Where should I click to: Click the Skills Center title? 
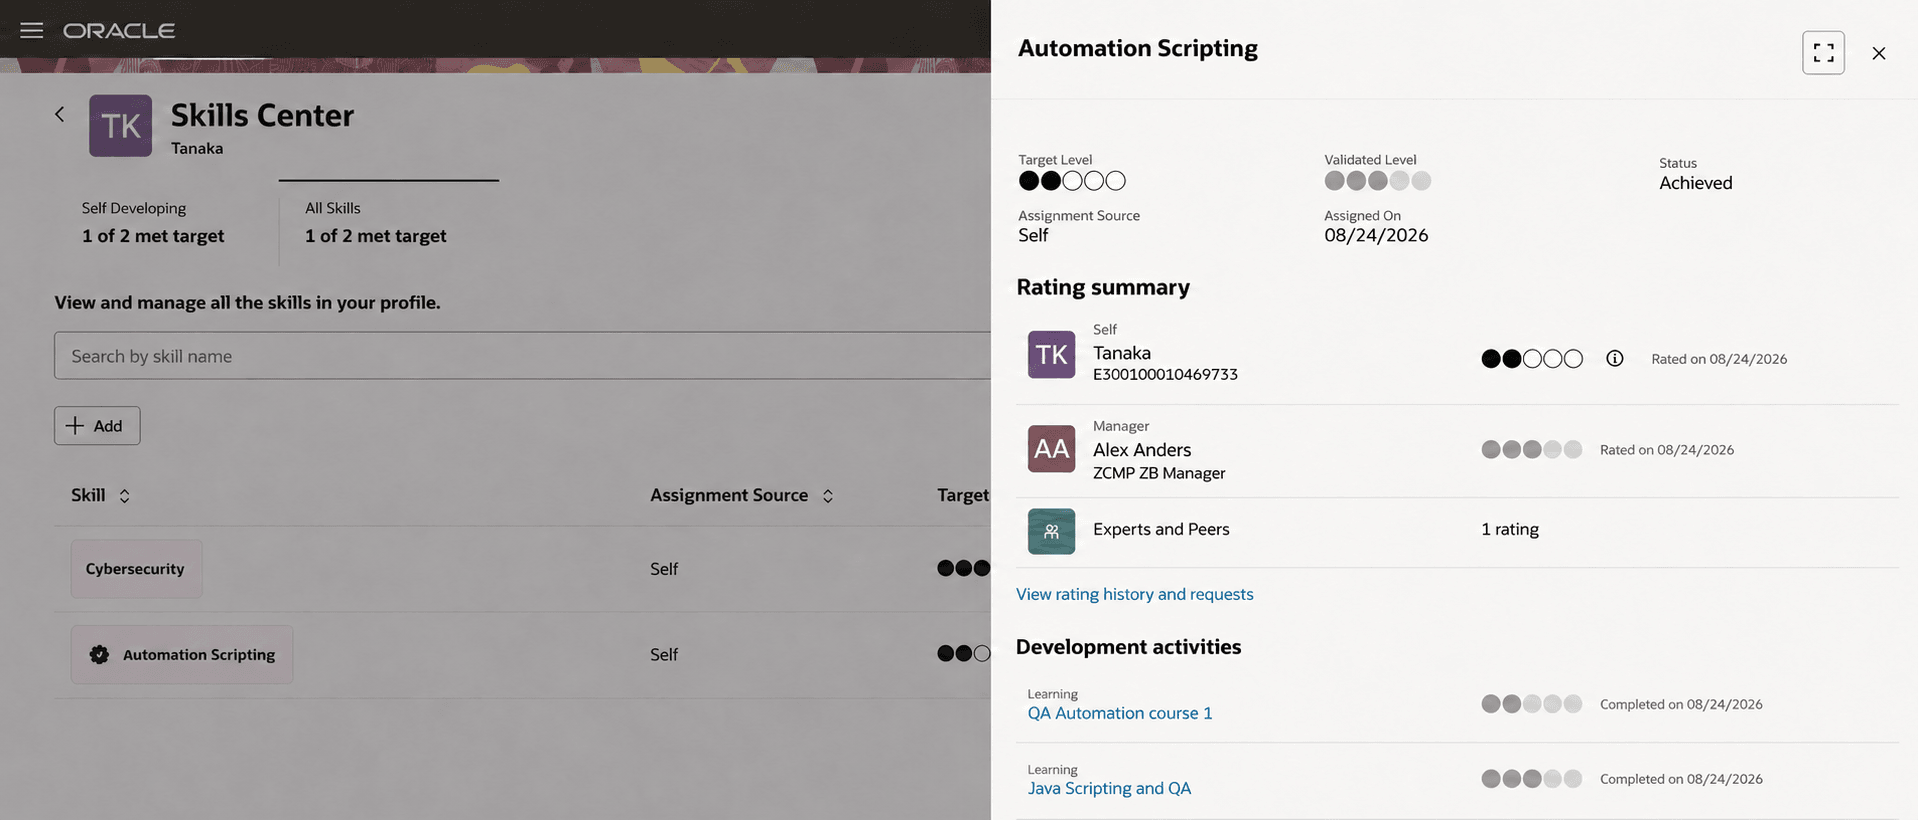(262, 115)
